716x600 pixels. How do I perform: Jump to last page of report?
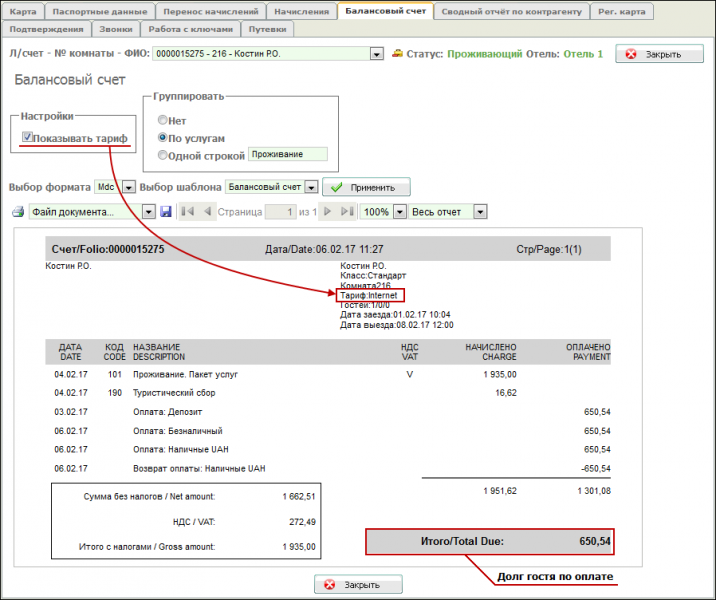pyautogui.click(x=346, y=212)
